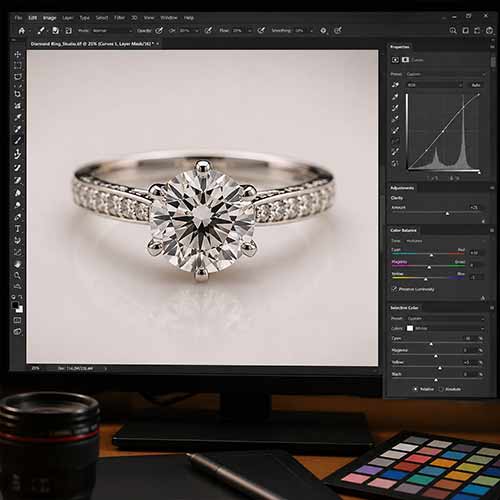The image size is (500, 500).
Task: Select the Type tool (T icon)
Action: click(x=18, y=229)
